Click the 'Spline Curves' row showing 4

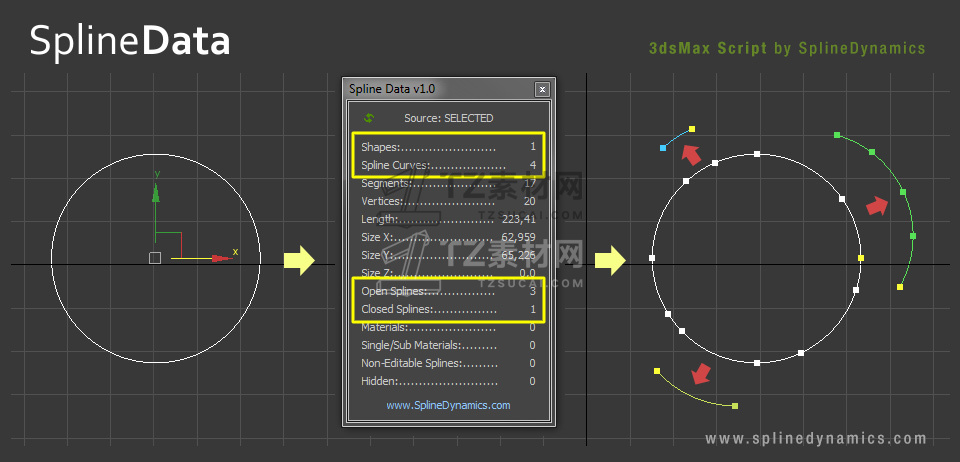(x=448, y=165)
